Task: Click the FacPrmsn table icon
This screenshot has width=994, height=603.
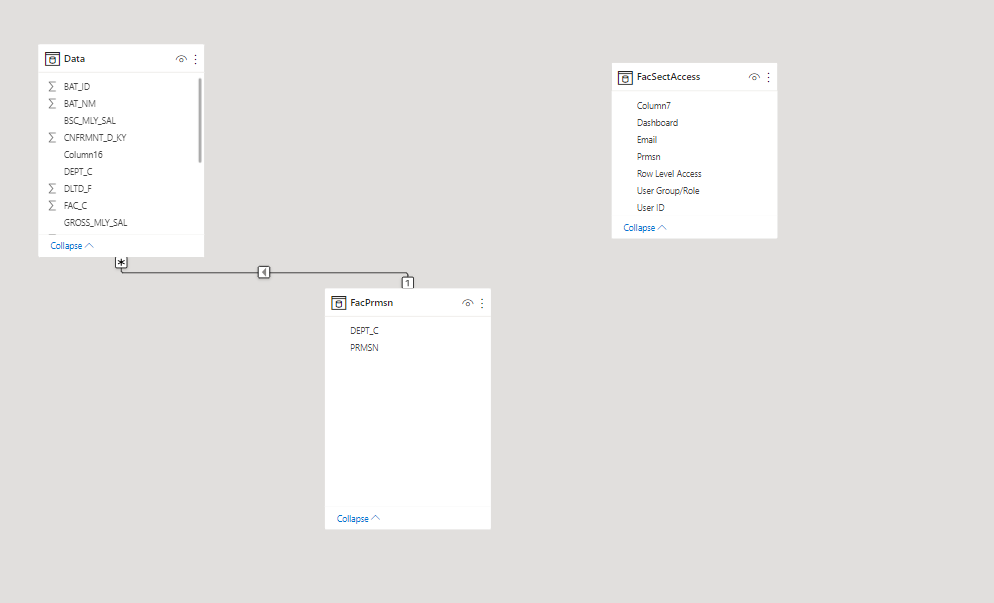Action: pyautogui.click(x=339, y=303)
